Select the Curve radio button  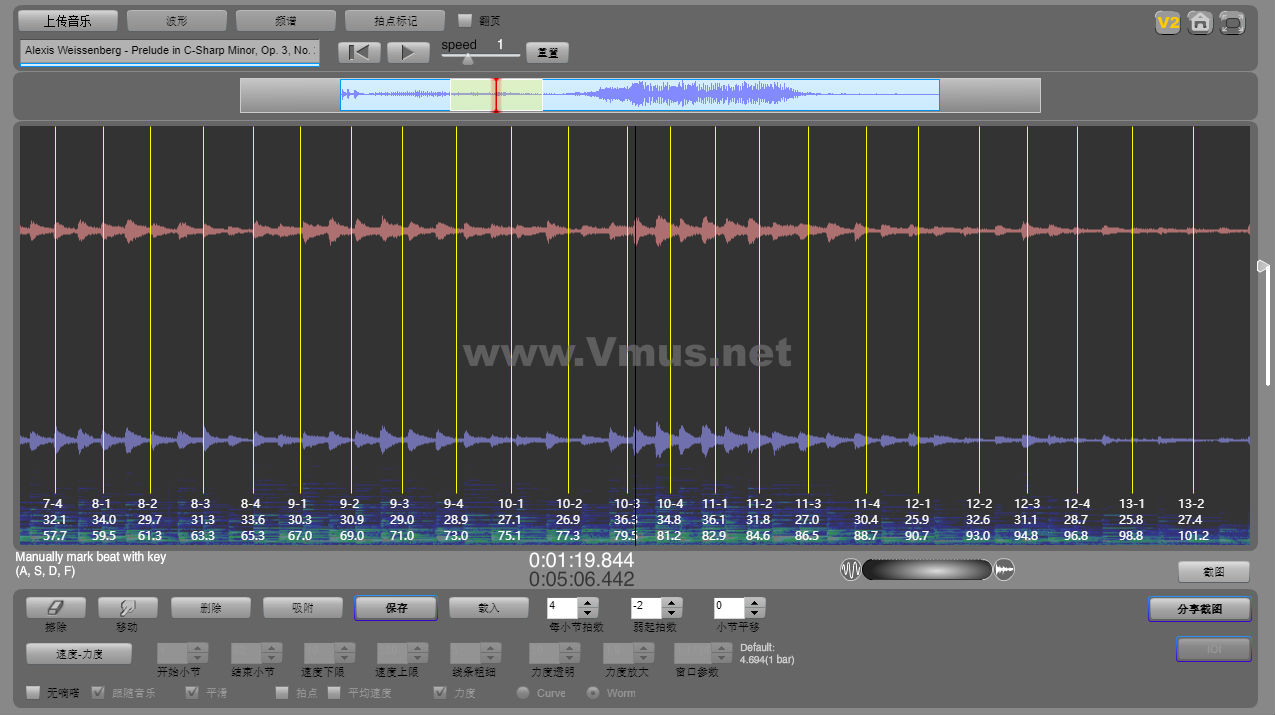coord(522,692)
